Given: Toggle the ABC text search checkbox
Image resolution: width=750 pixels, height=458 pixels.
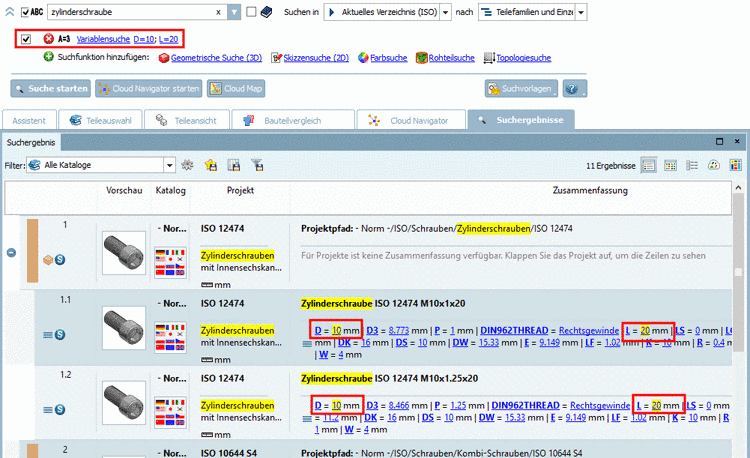Looking at the screenshot, I should (25, 12).
